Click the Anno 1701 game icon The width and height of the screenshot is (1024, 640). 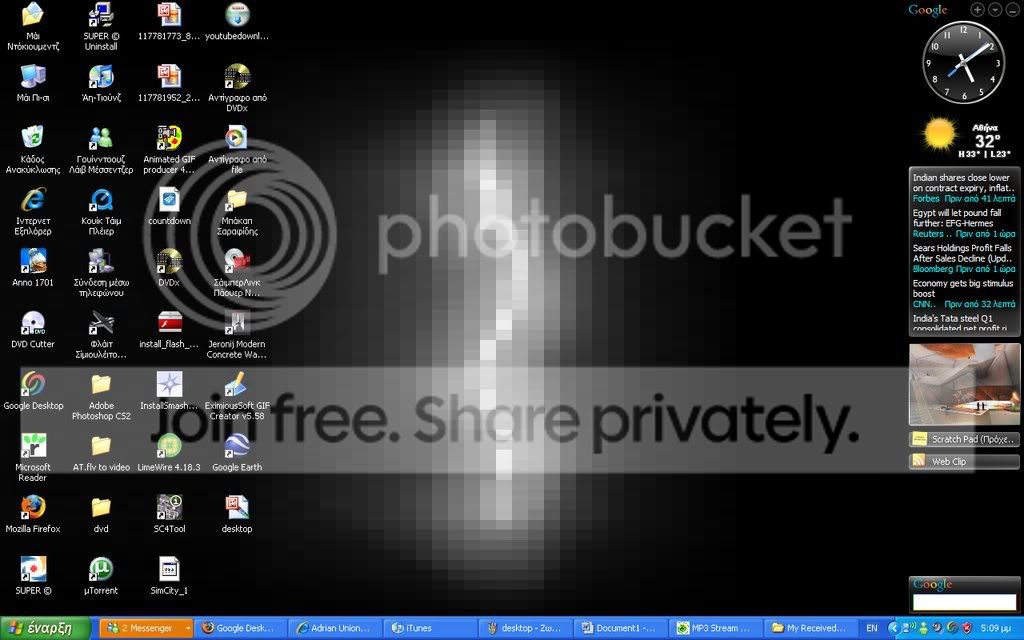[x=33, y=261]
